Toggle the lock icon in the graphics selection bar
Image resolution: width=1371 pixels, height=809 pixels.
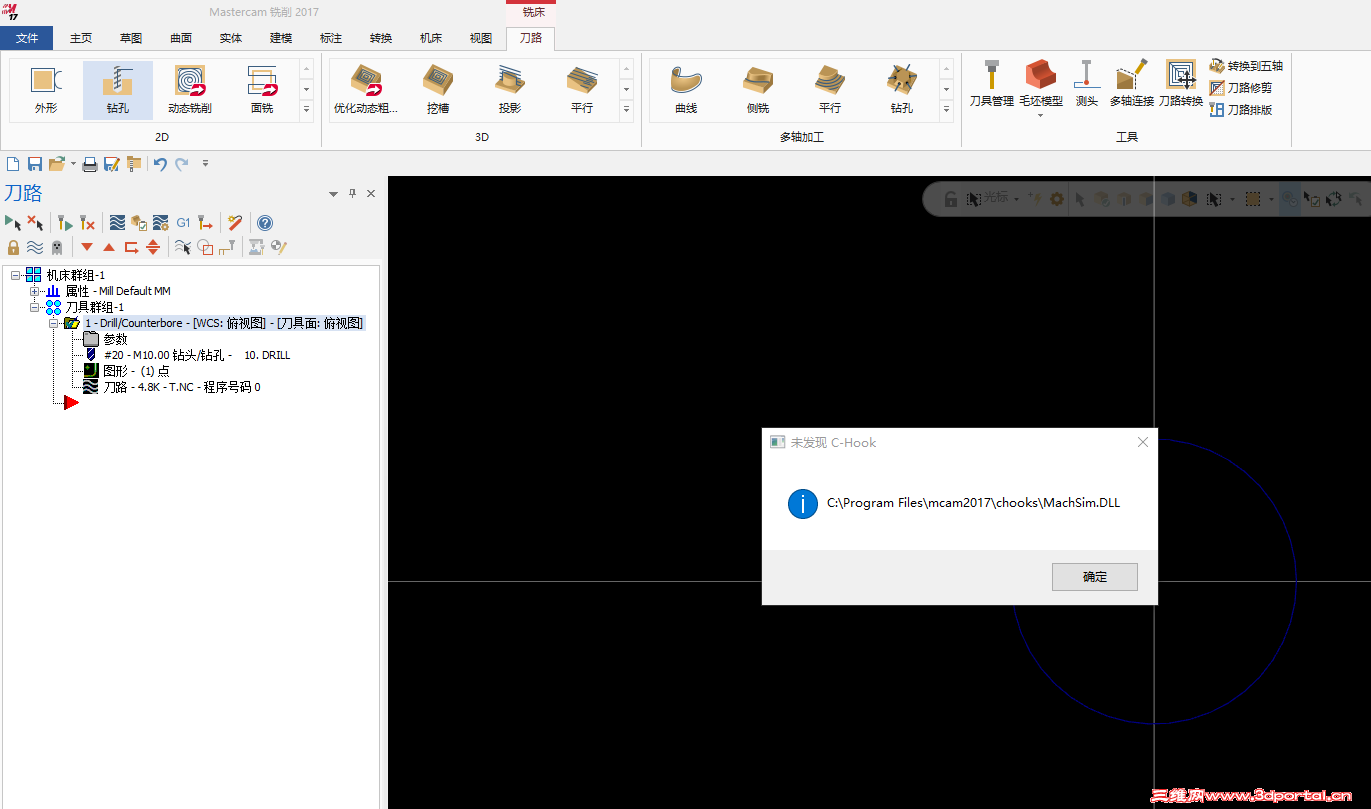click(951, 199)
